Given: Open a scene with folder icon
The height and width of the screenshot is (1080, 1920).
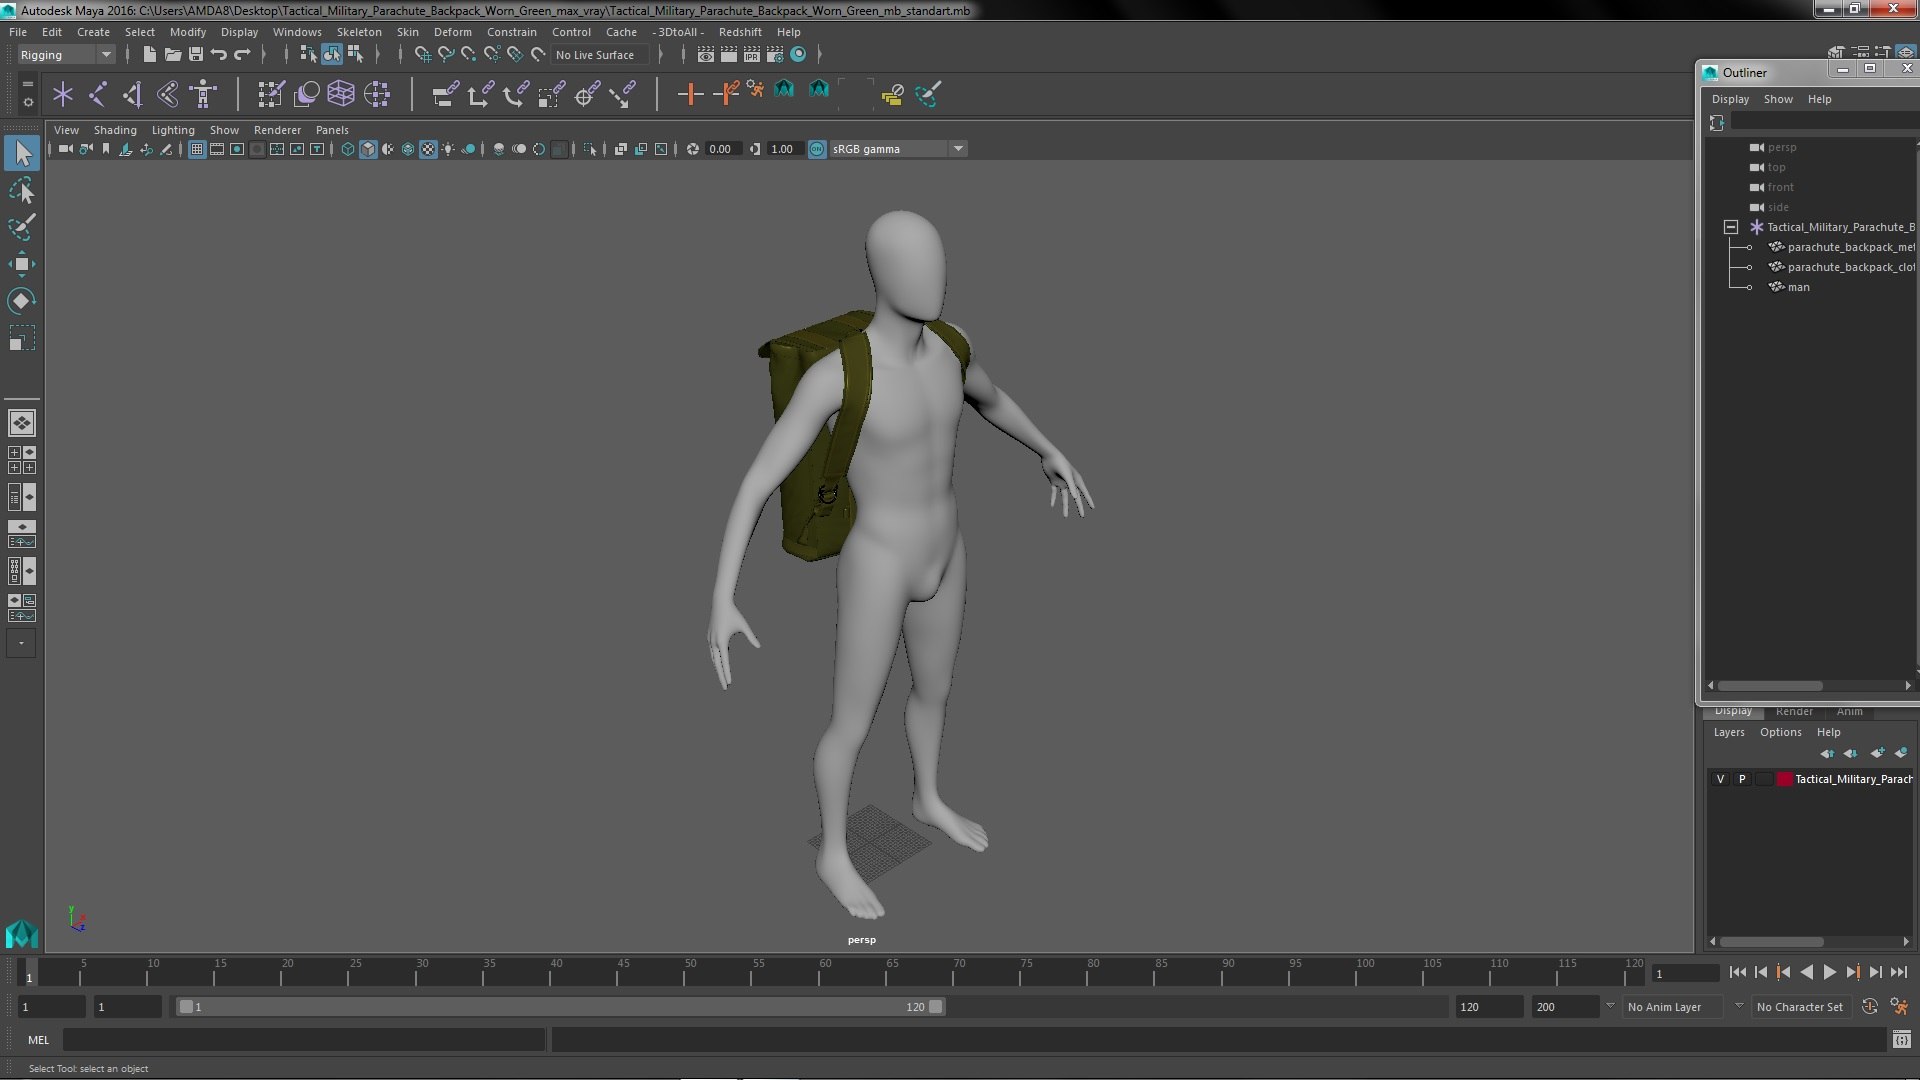Looking at the screenshot, I should 172,54.
